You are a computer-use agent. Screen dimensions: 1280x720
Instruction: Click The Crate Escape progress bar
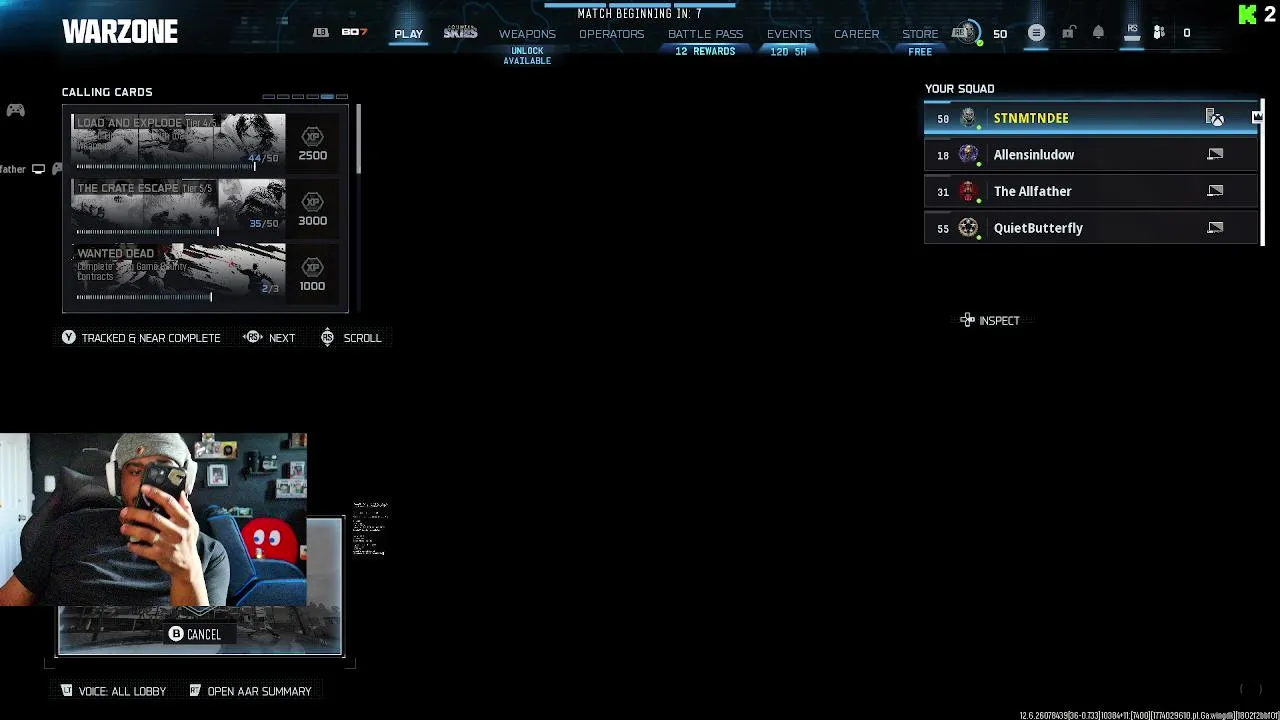click(147, 232)
